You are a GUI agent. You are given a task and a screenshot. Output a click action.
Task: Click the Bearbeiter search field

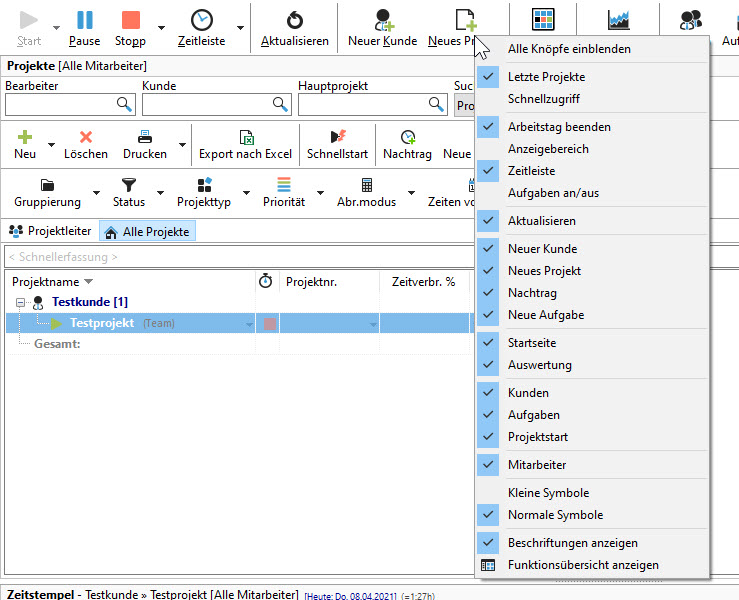tap(70, 105)
